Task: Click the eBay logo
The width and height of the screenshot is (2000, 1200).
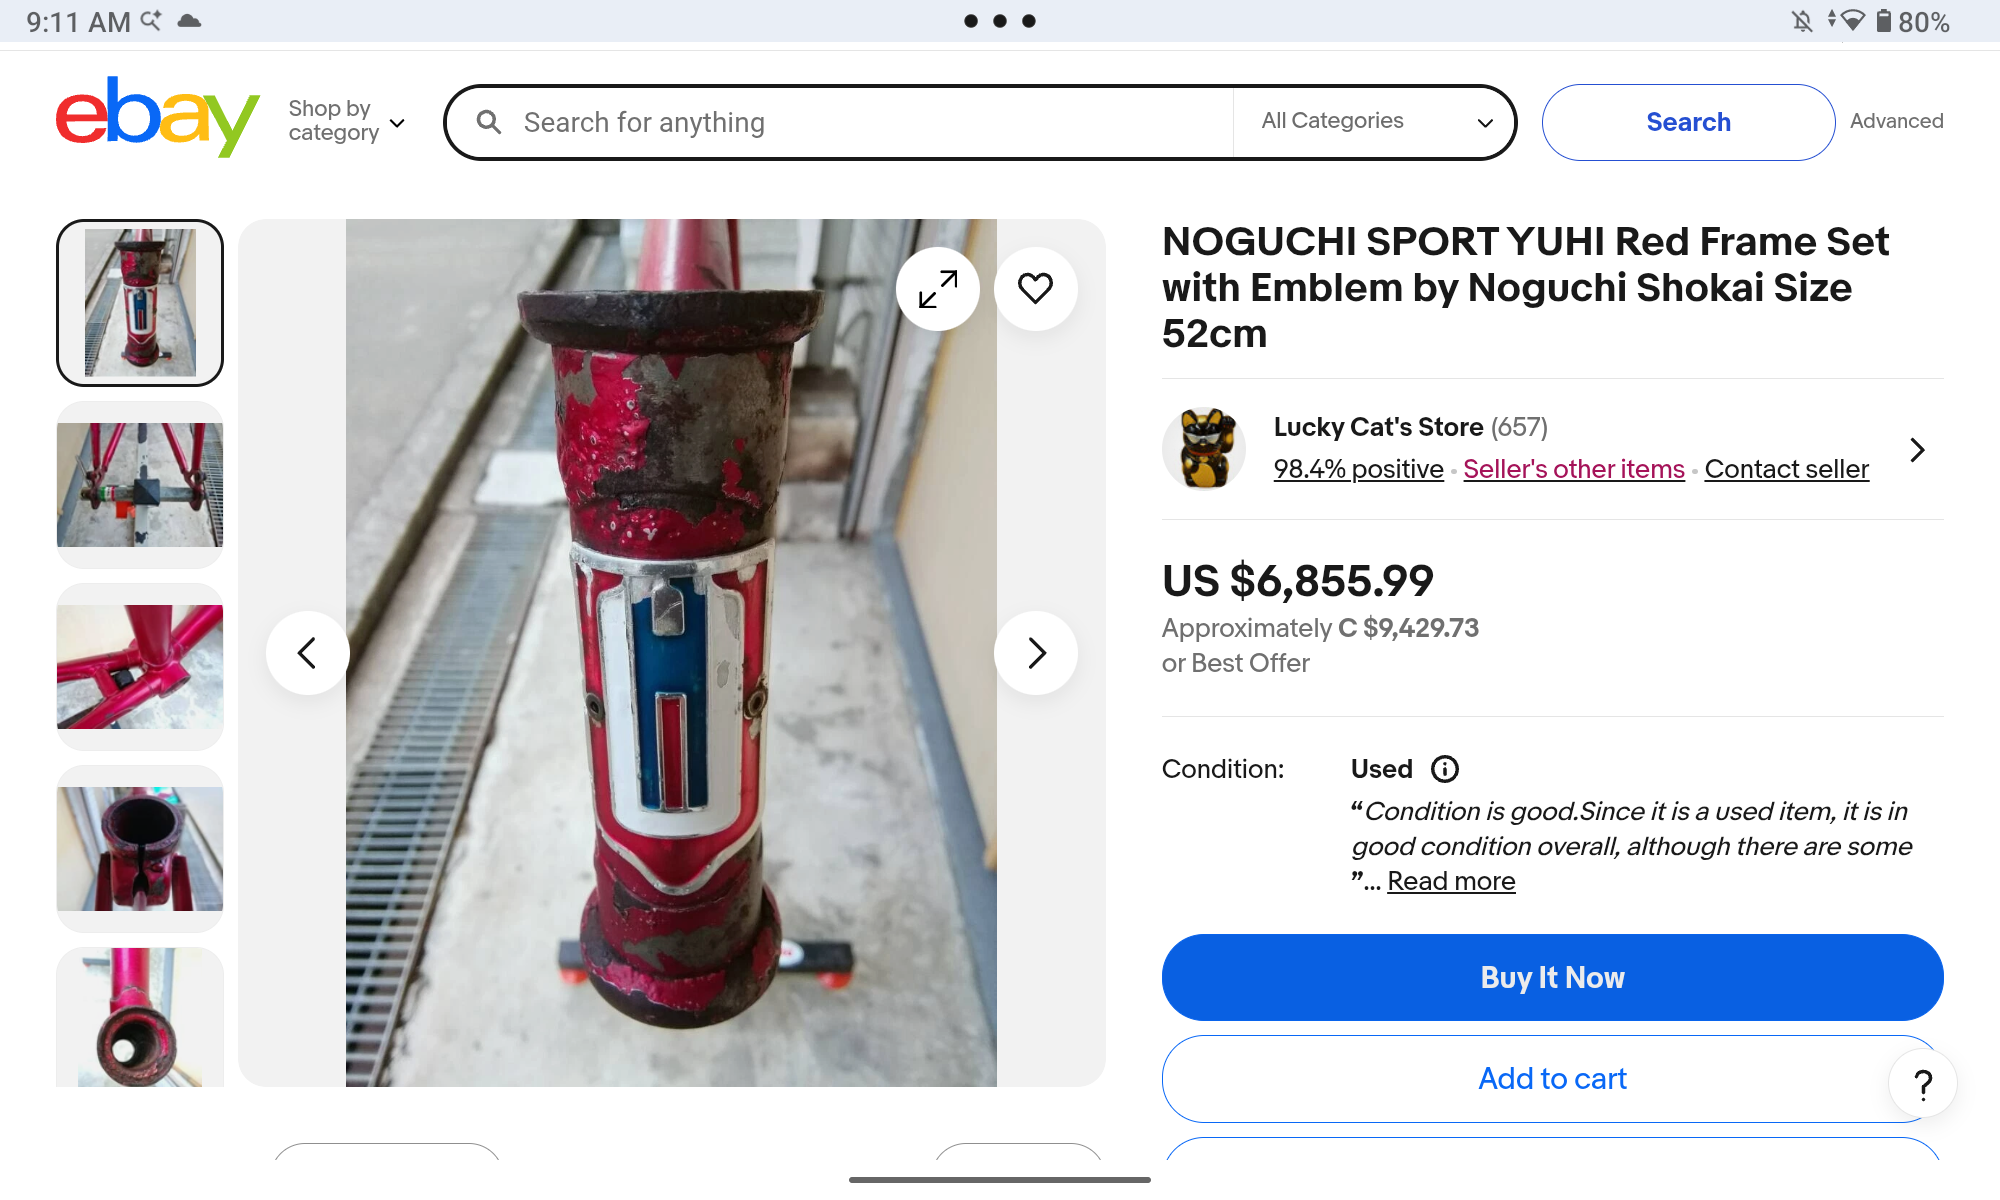Action: tap(157, 118)
